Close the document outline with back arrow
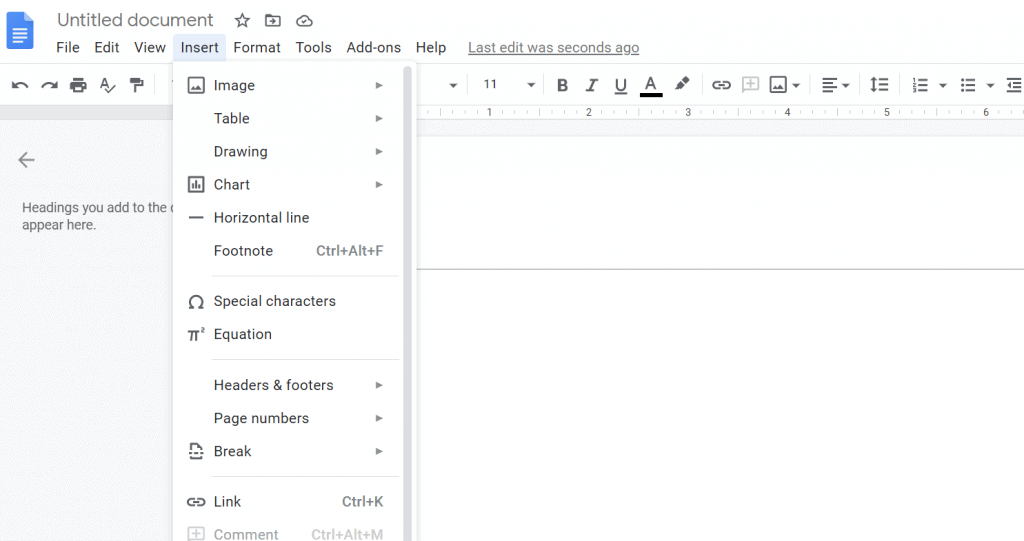The height and width of the screenshot is (541, 1024). [26, 160]
